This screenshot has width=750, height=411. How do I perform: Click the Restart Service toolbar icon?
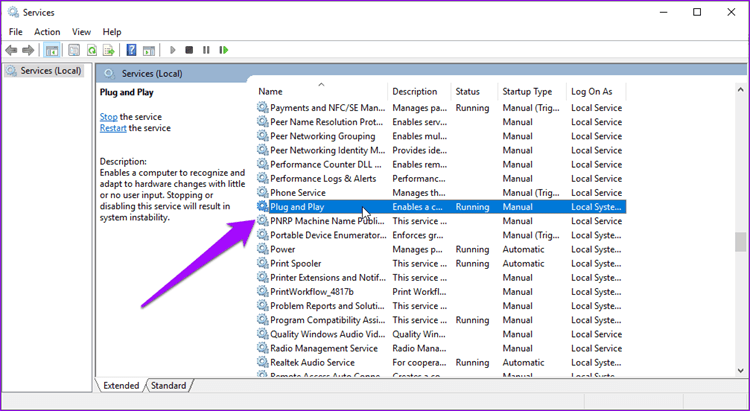pos(223,50)
